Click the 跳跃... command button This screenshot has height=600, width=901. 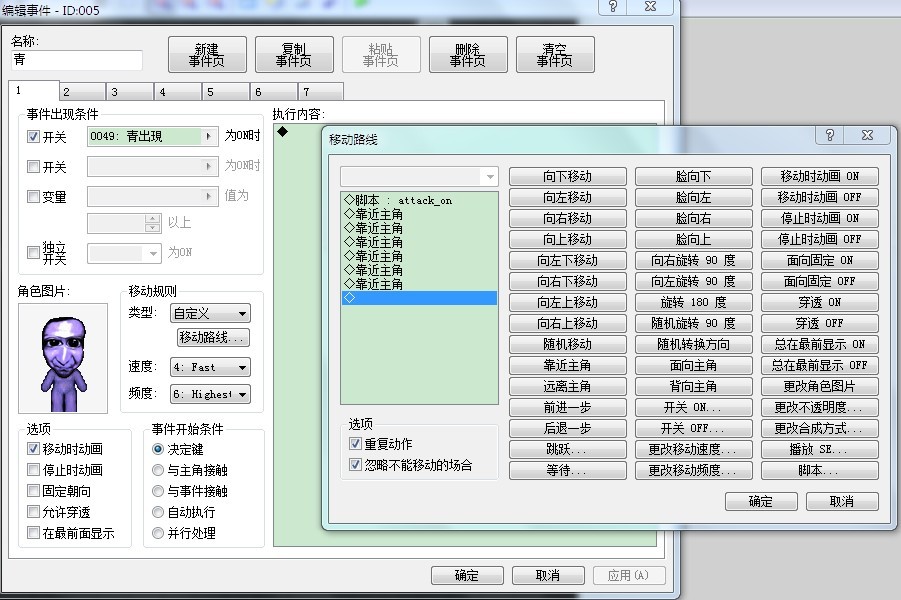tap(568, 449)
